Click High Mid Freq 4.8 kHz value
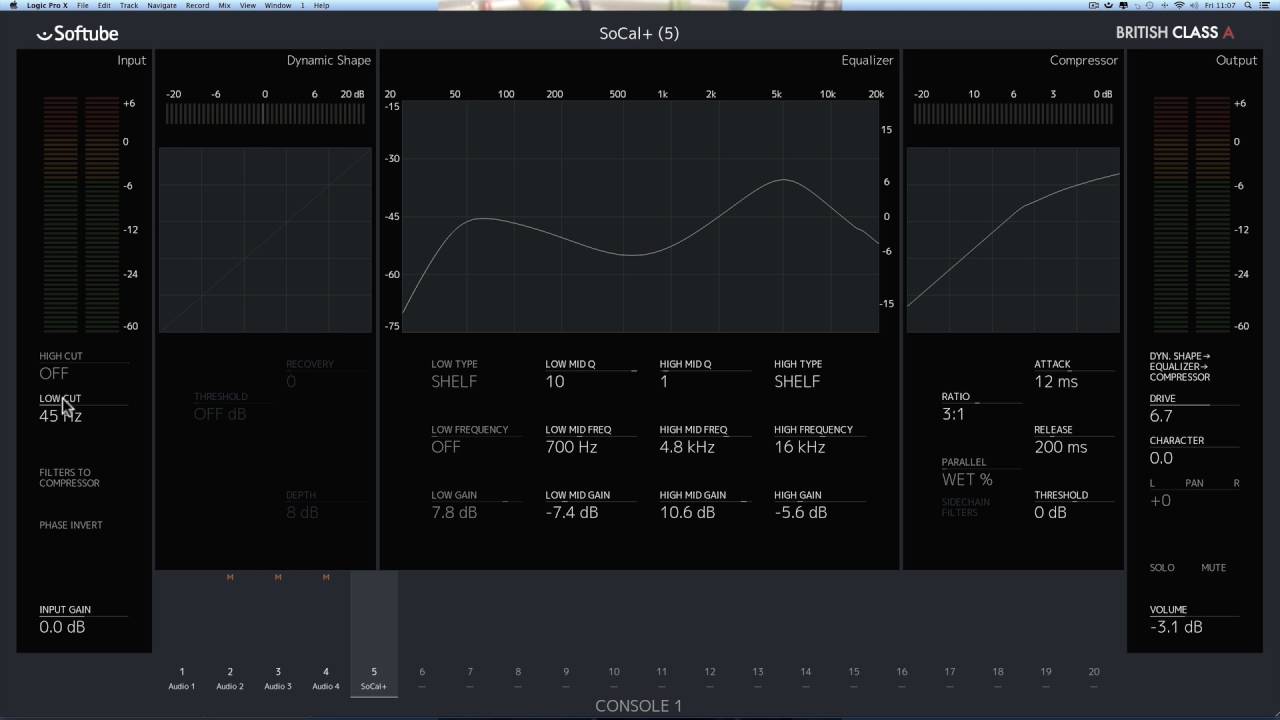Image resolution: width=1280 pixels, height=720 pixels. (687, 447)
